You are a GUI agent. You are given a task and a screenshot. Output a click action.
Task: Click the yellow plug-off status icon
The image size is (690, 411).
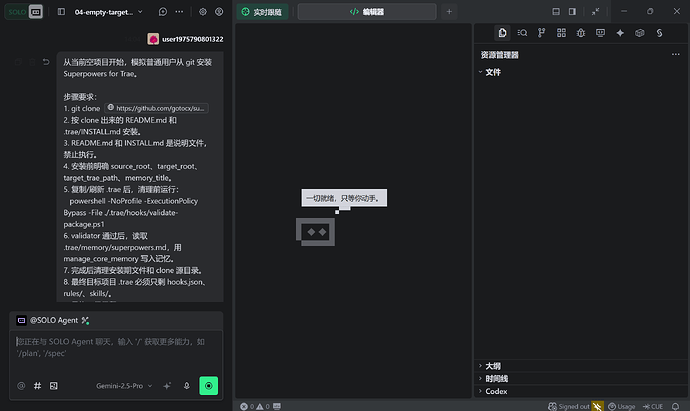(x=598, y=406)
